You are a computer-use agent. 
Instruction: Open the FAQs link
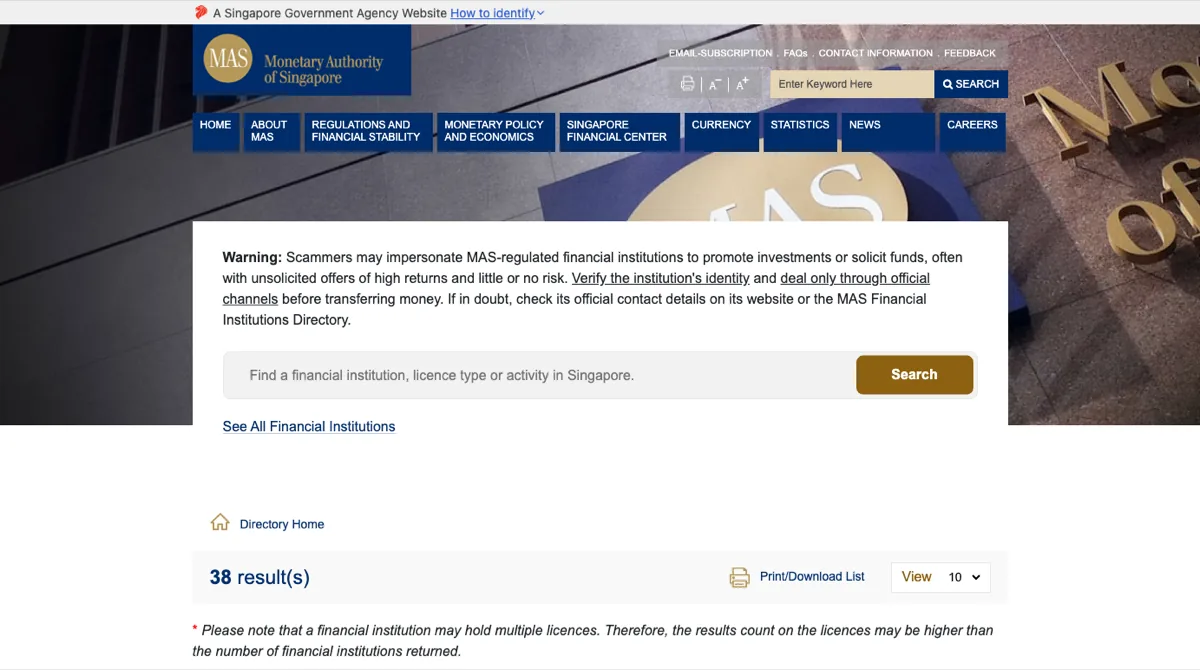(x=795, y=53)
